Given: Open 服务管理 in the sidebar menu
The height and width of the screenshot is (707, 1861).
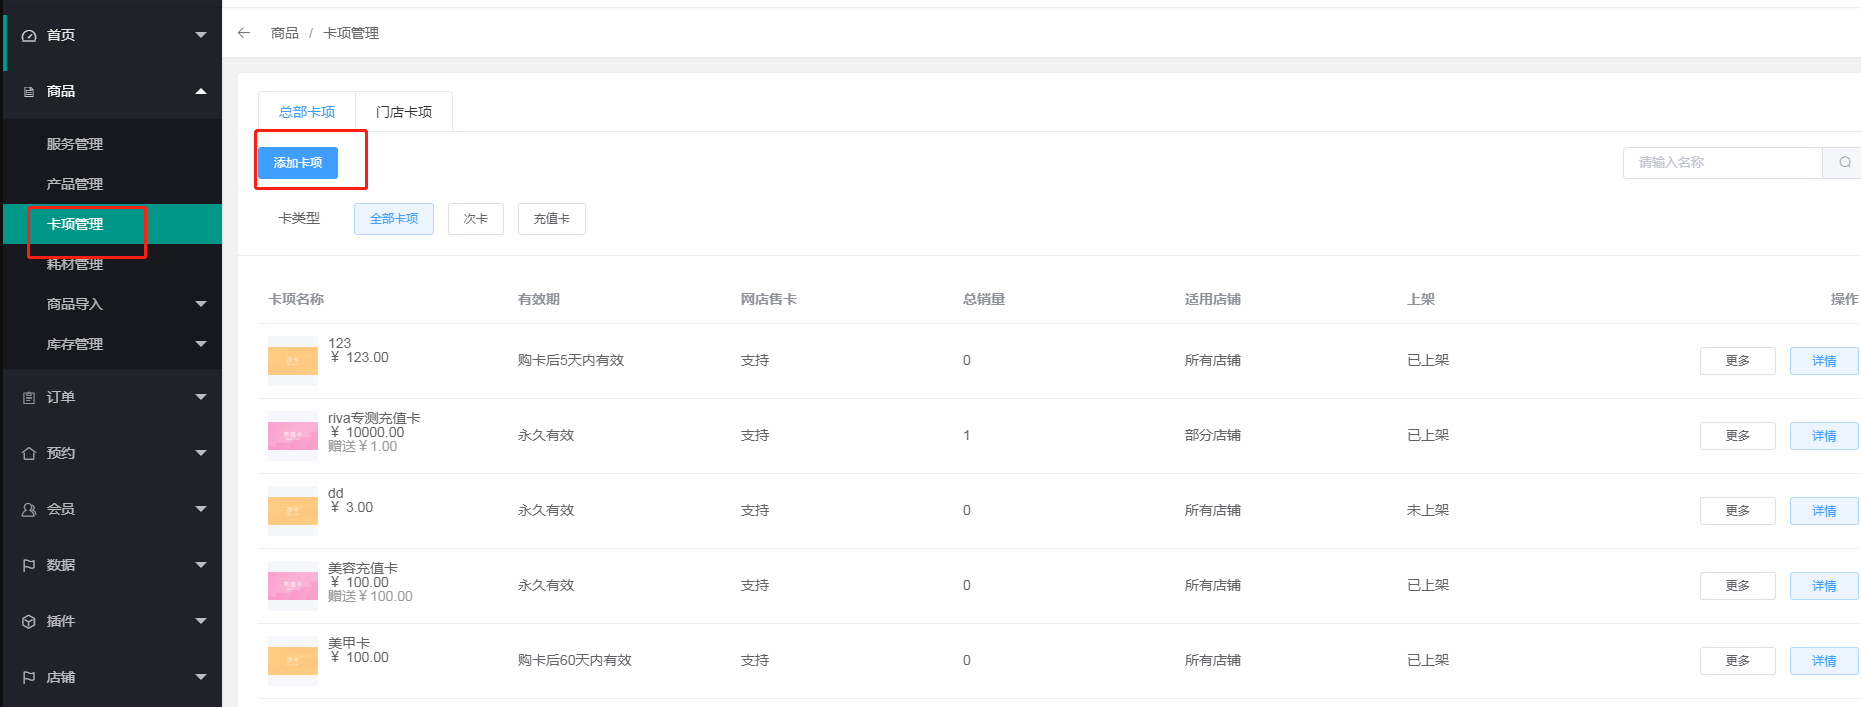Looking at the screenshot, I should (75, 144).
